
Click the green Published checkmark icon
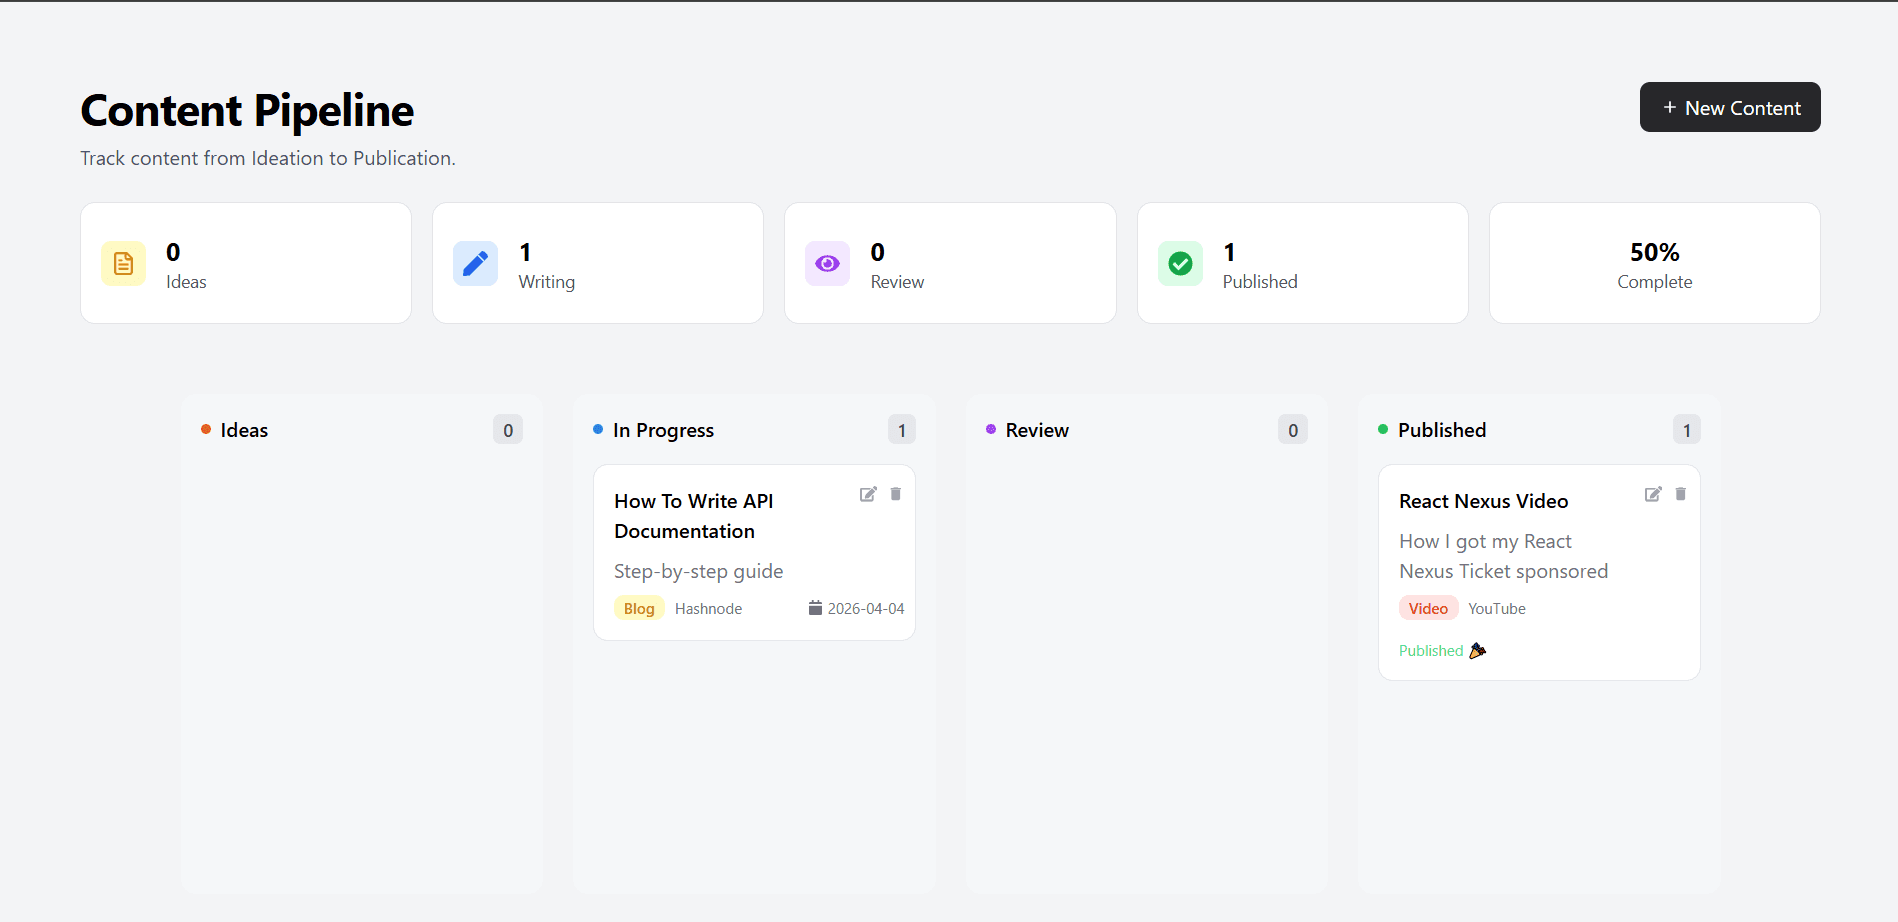coord(1180,263)
